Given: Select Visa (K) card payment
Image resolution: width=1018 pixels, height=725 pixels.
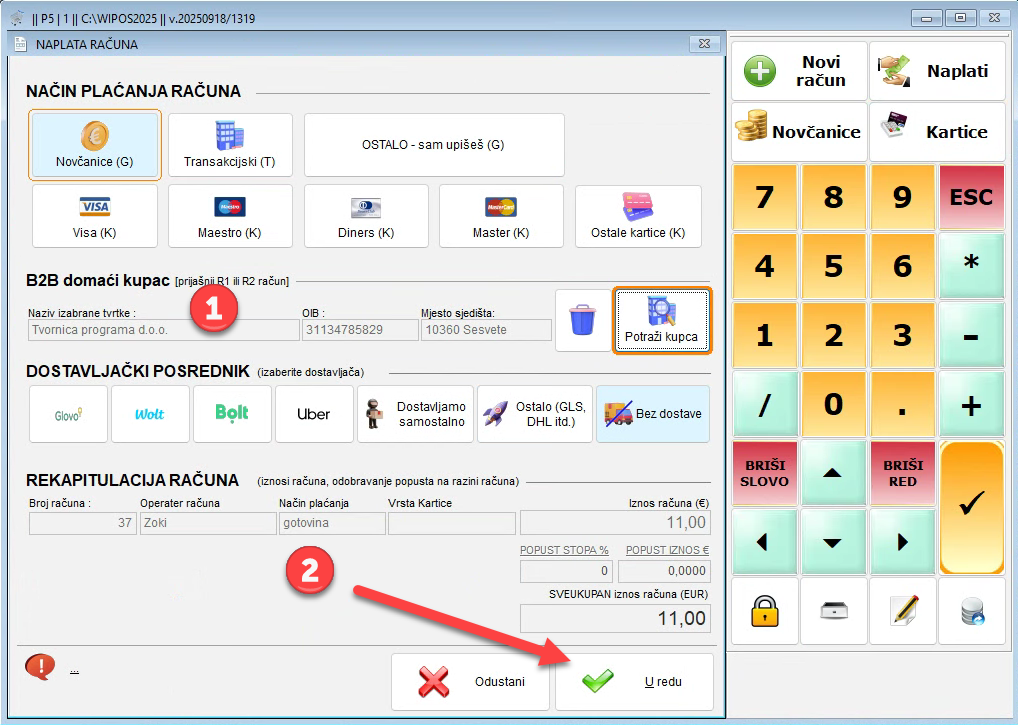Looking at the screenshot, I should pyautogui.click(x=95, y=216).
